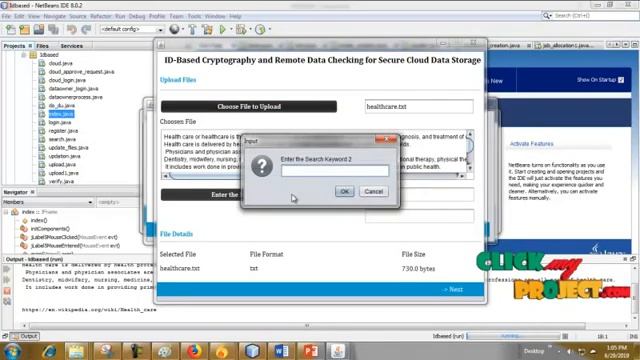Viewport: 640px width, 360px height.
Task: Open the Source menu
Action: tap(78, 16)
